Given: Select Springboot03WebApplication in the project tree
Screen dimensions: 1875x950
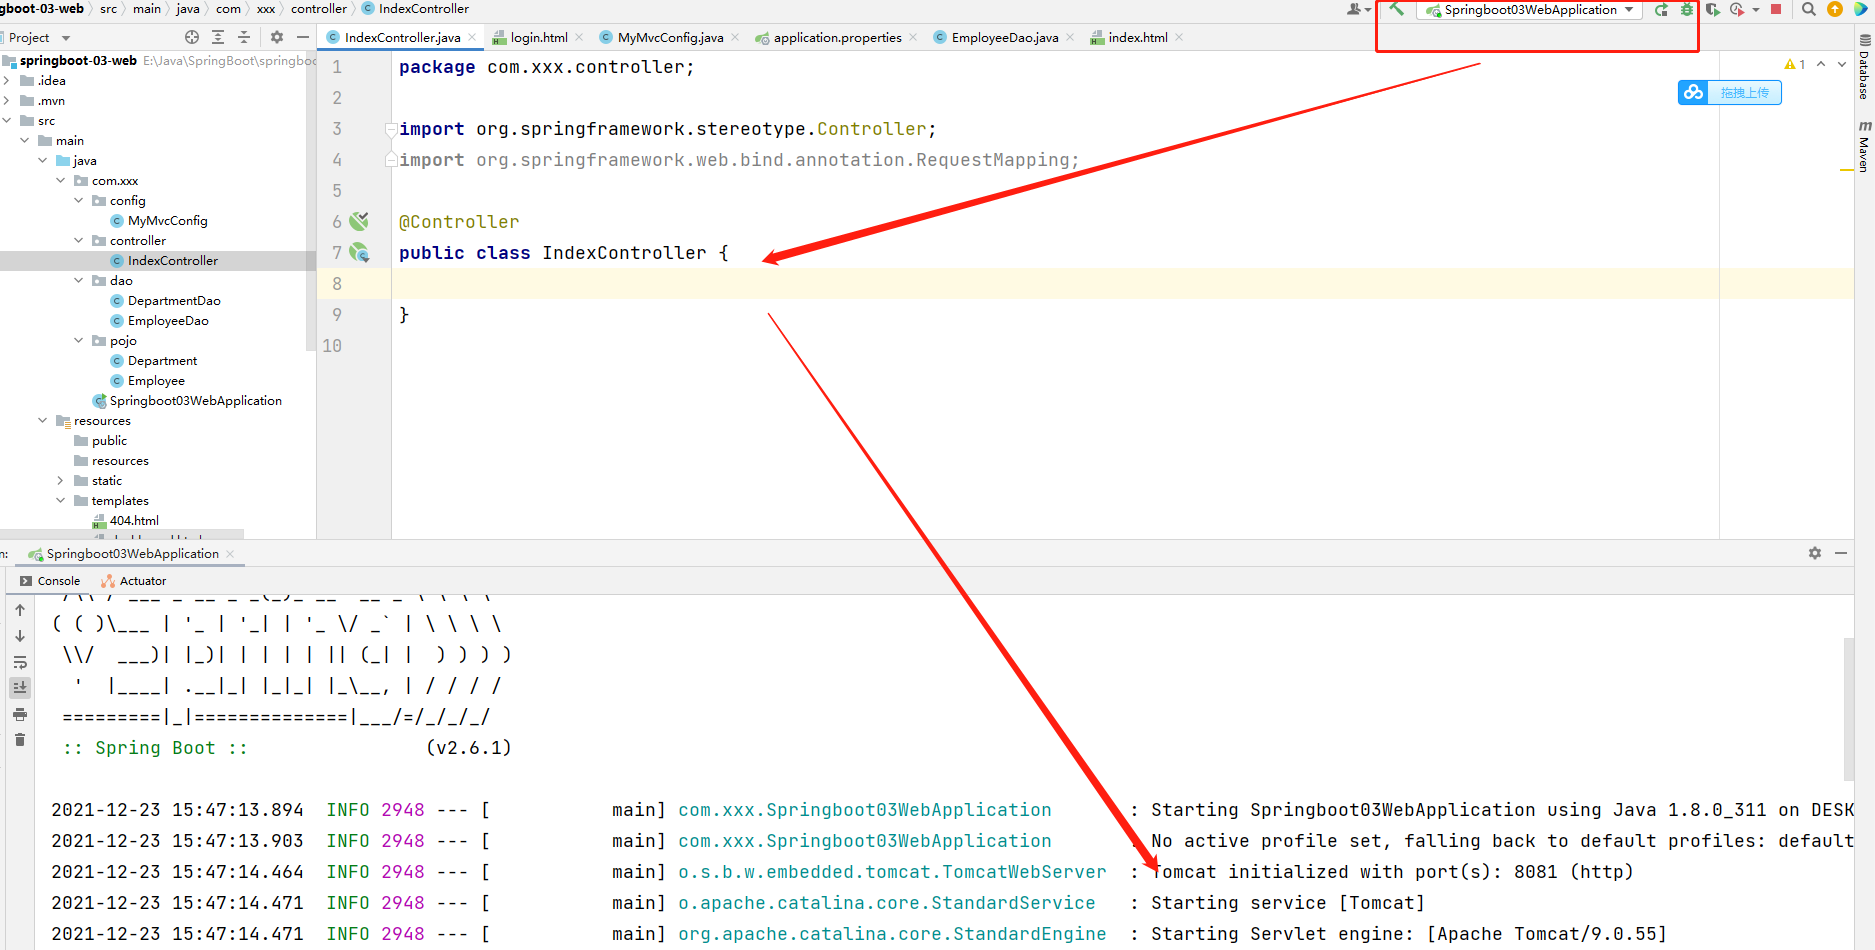Looking at the screenshot, I should tap(187, 401).
